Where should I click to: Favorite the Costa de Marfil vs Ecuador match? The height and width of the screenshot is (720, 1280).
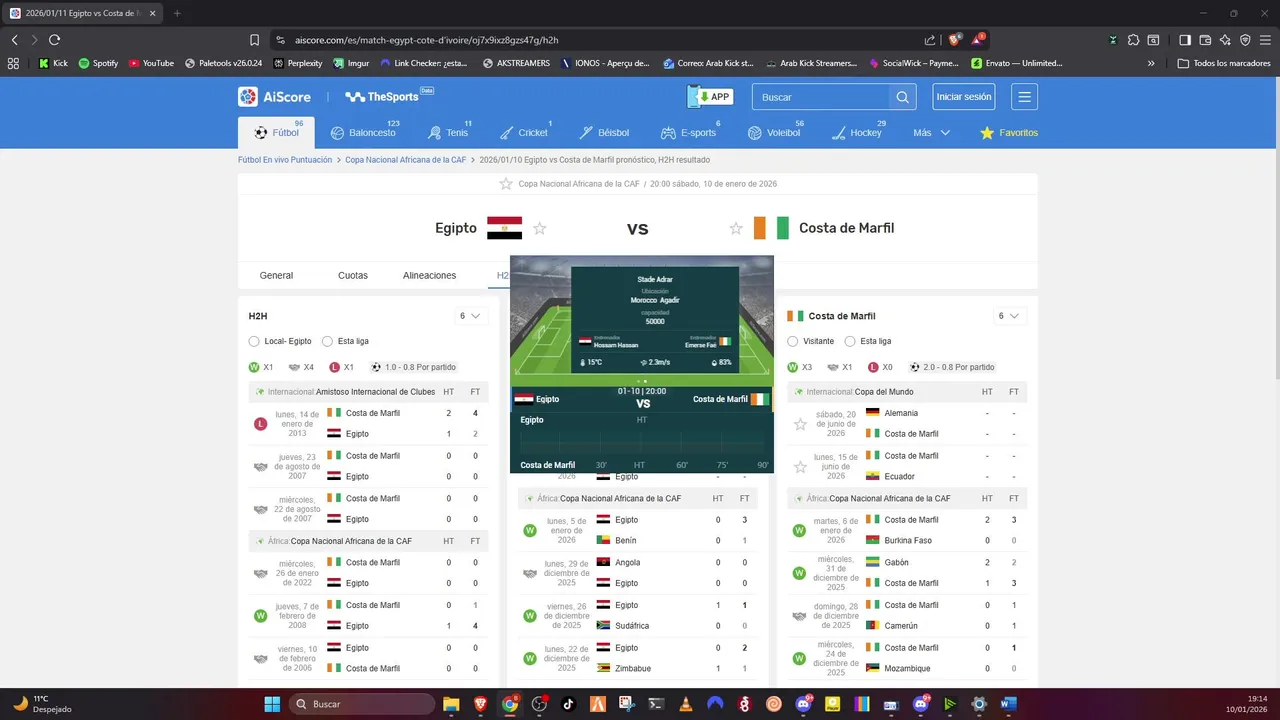[x=799, y=467]
